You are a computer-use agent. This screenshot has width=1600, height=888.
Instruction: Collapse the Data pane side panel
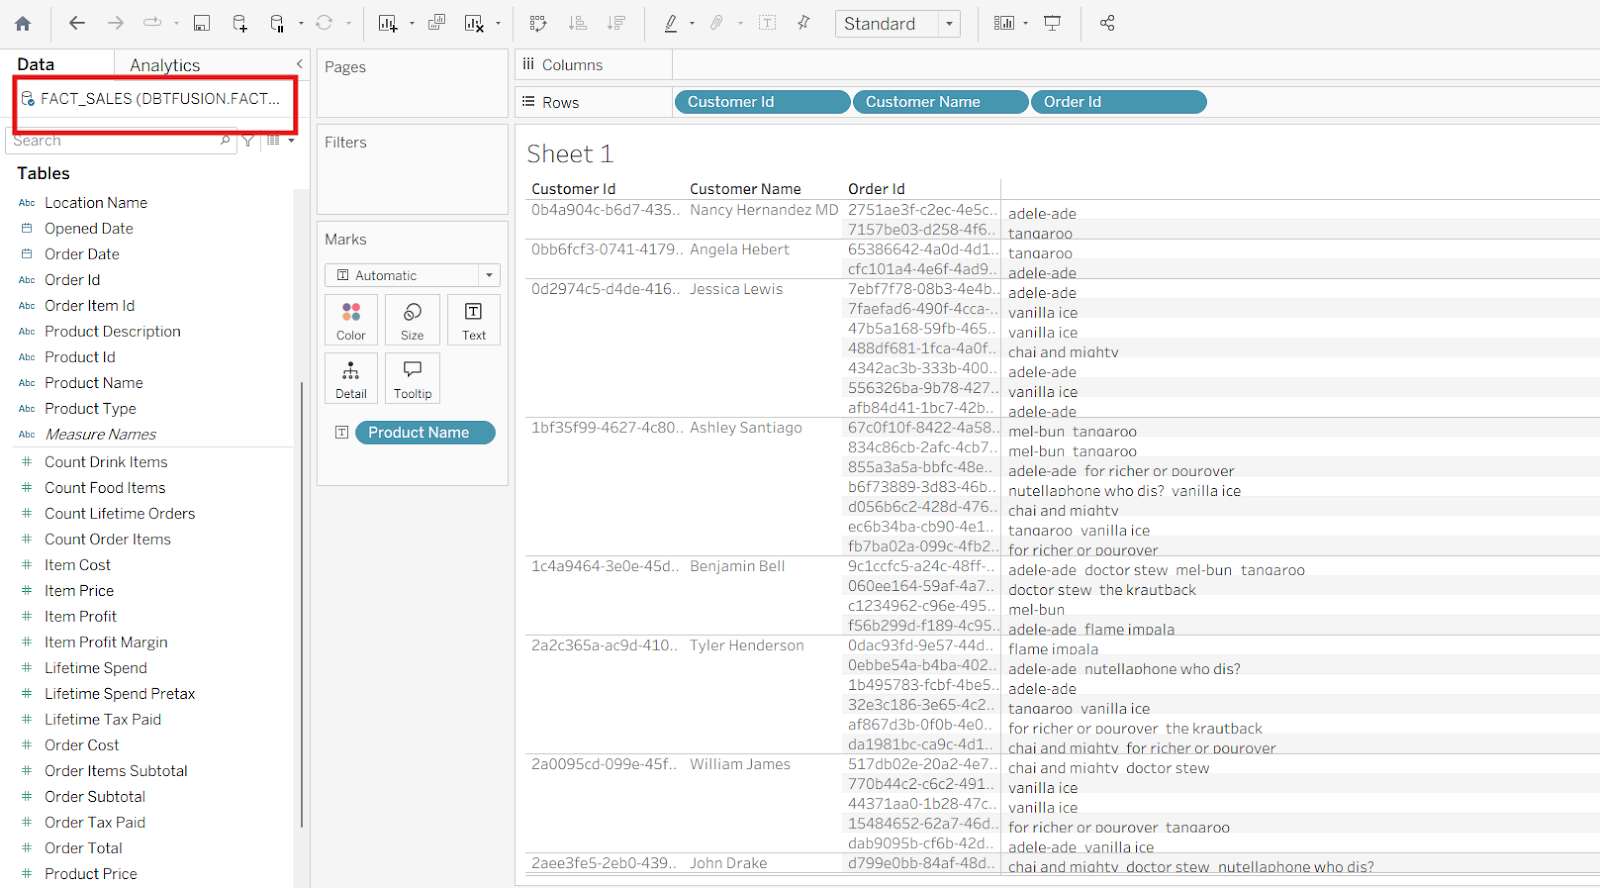299,64
